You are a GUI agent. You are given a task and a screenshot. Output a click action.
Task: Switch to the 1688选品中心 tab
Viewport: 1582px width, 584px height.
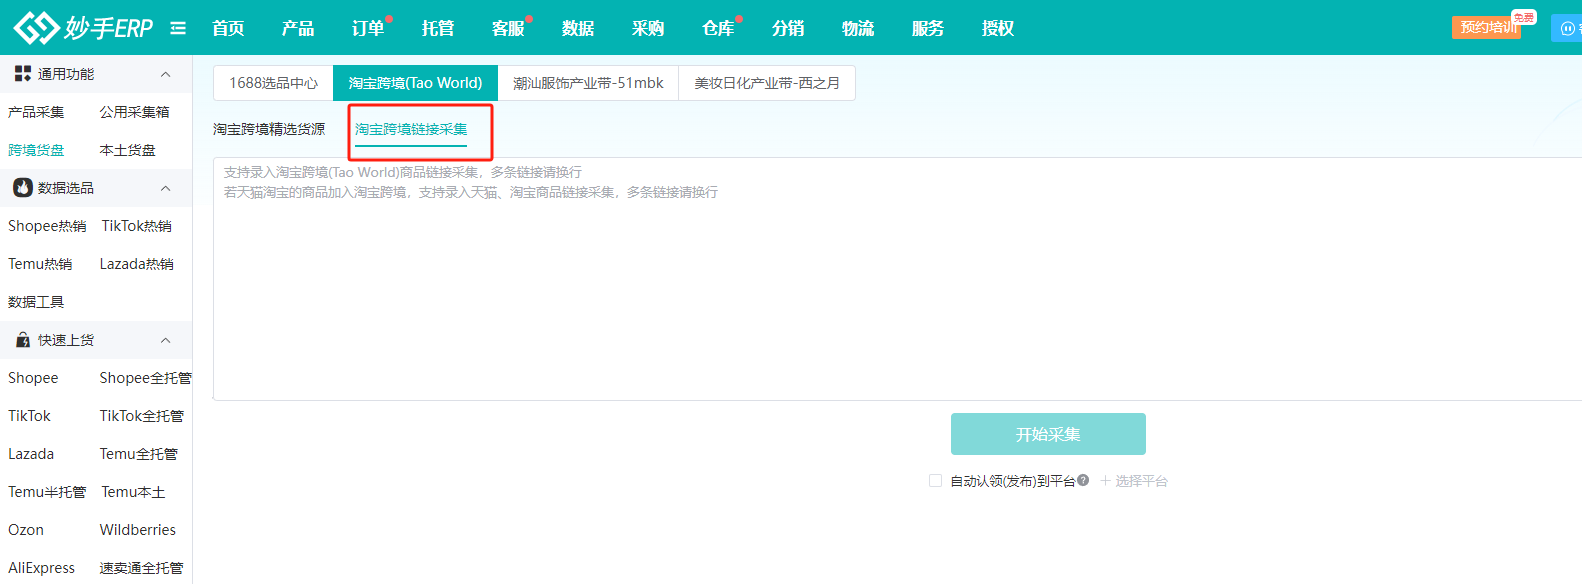pyautogui.click(x=273, y=83)
